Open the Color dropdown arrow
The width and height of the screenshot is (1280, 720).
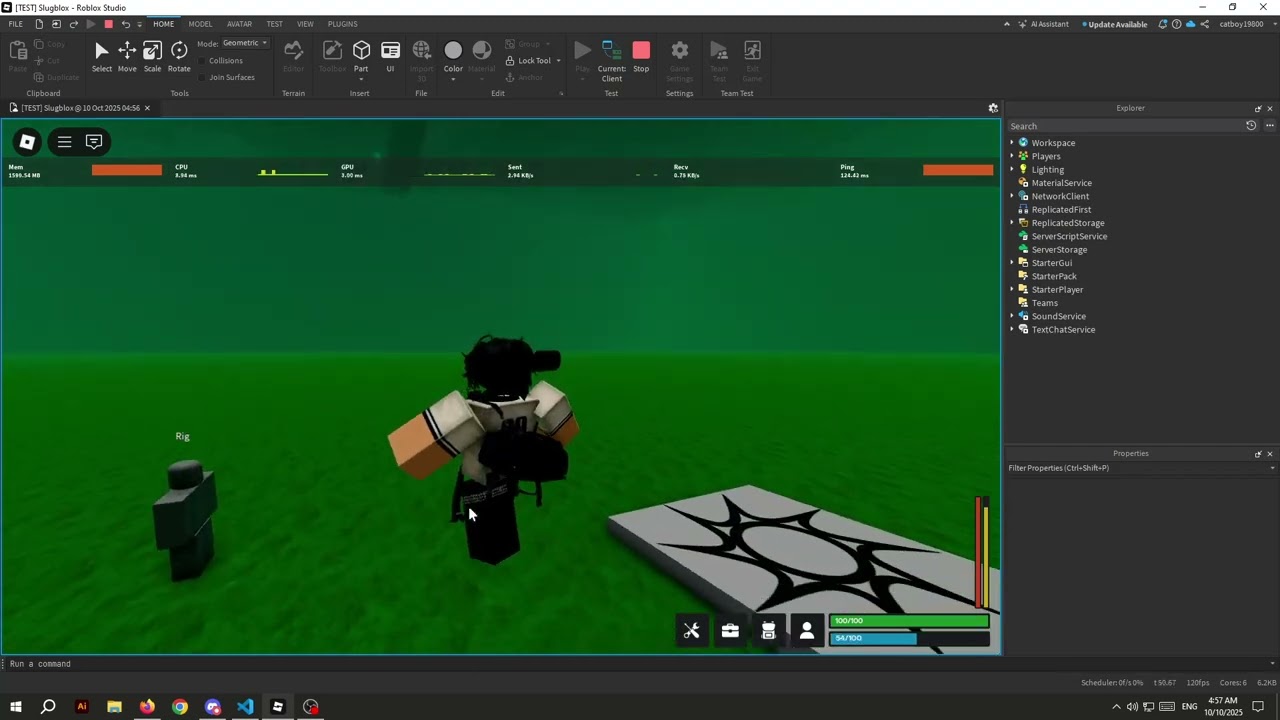pos(453,78)
